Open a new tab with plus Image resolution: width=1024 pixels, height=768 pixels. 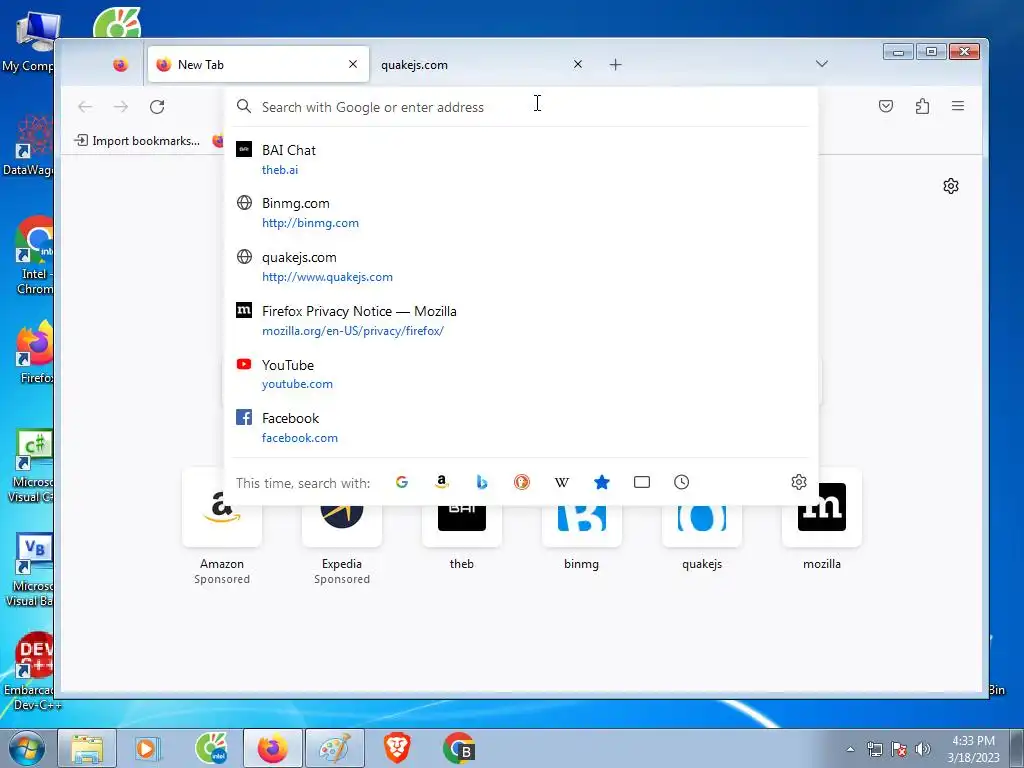[615, 64]
